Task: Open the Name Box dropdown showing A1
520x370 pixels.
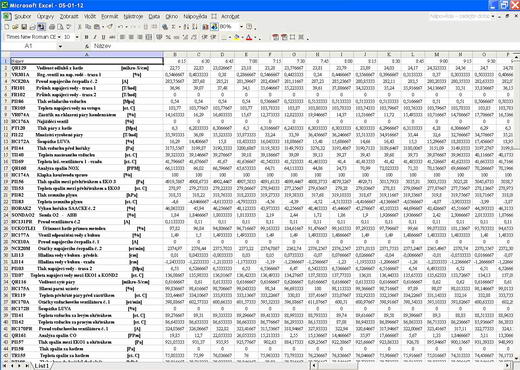Action: pos(60,46)
